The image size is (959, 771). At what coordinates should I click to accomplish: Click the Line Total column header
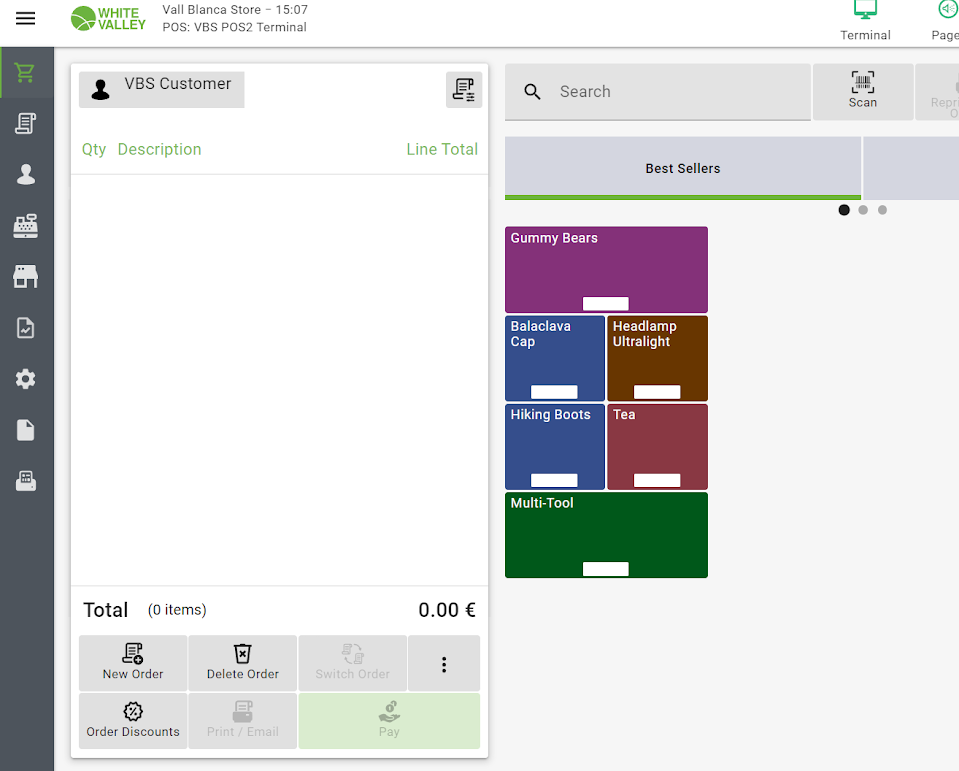(x=442, y=149)
